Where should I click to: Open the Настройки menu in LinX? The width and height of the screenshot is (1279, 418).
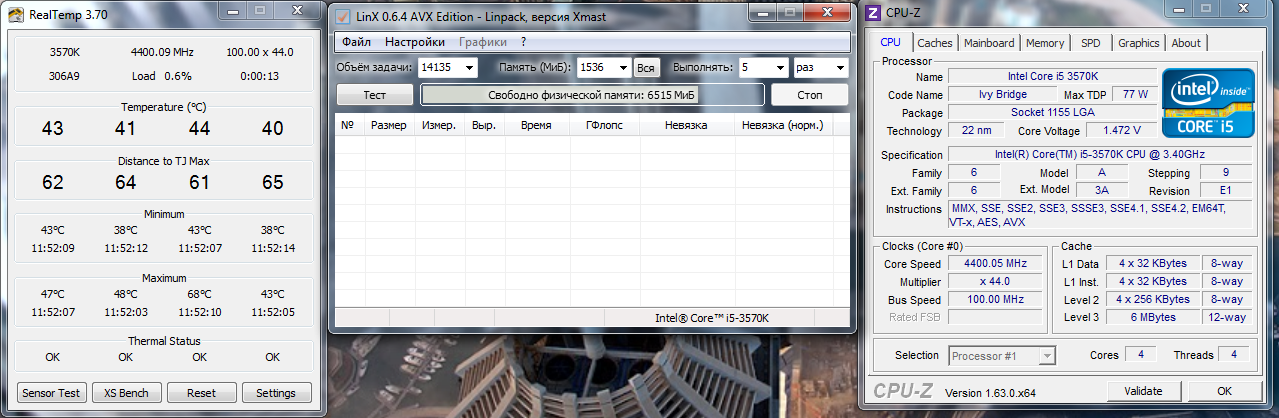tap(415, 42)
